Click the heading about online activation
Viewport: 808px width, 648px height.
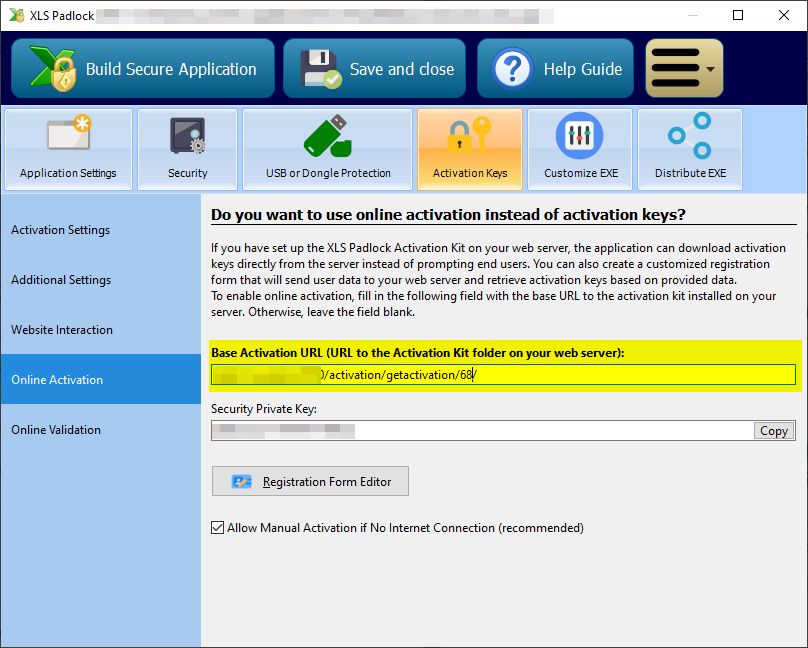tap(448, 214)
